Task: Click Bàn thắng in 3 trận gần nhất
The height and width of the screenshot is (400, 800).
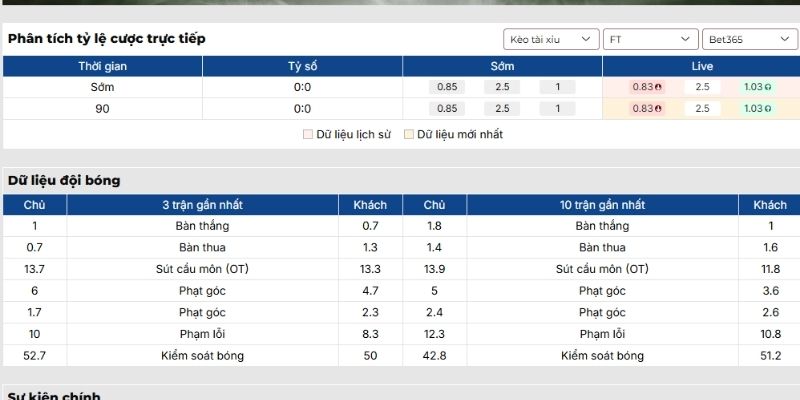Action: (x=203, y=226)
